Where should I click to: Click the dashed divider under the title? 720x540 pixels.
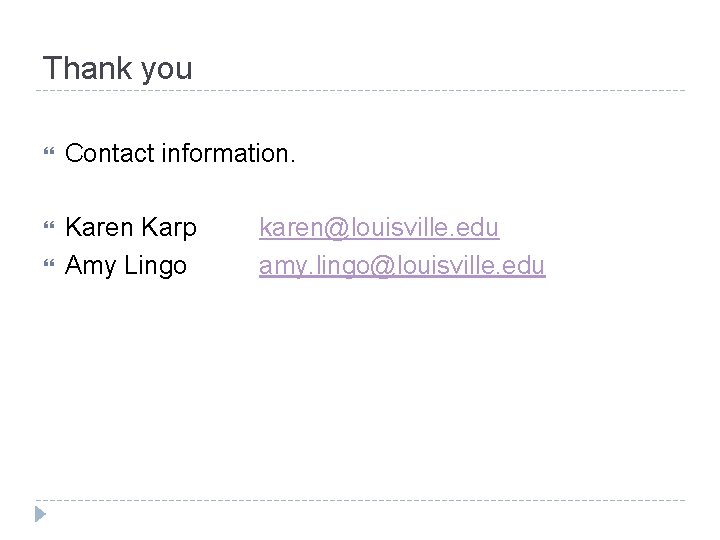coord(360,91)
